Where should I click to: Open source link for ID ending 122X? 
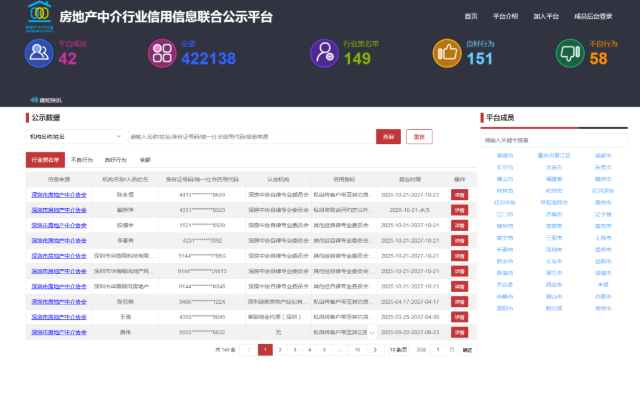coord(59,302)
